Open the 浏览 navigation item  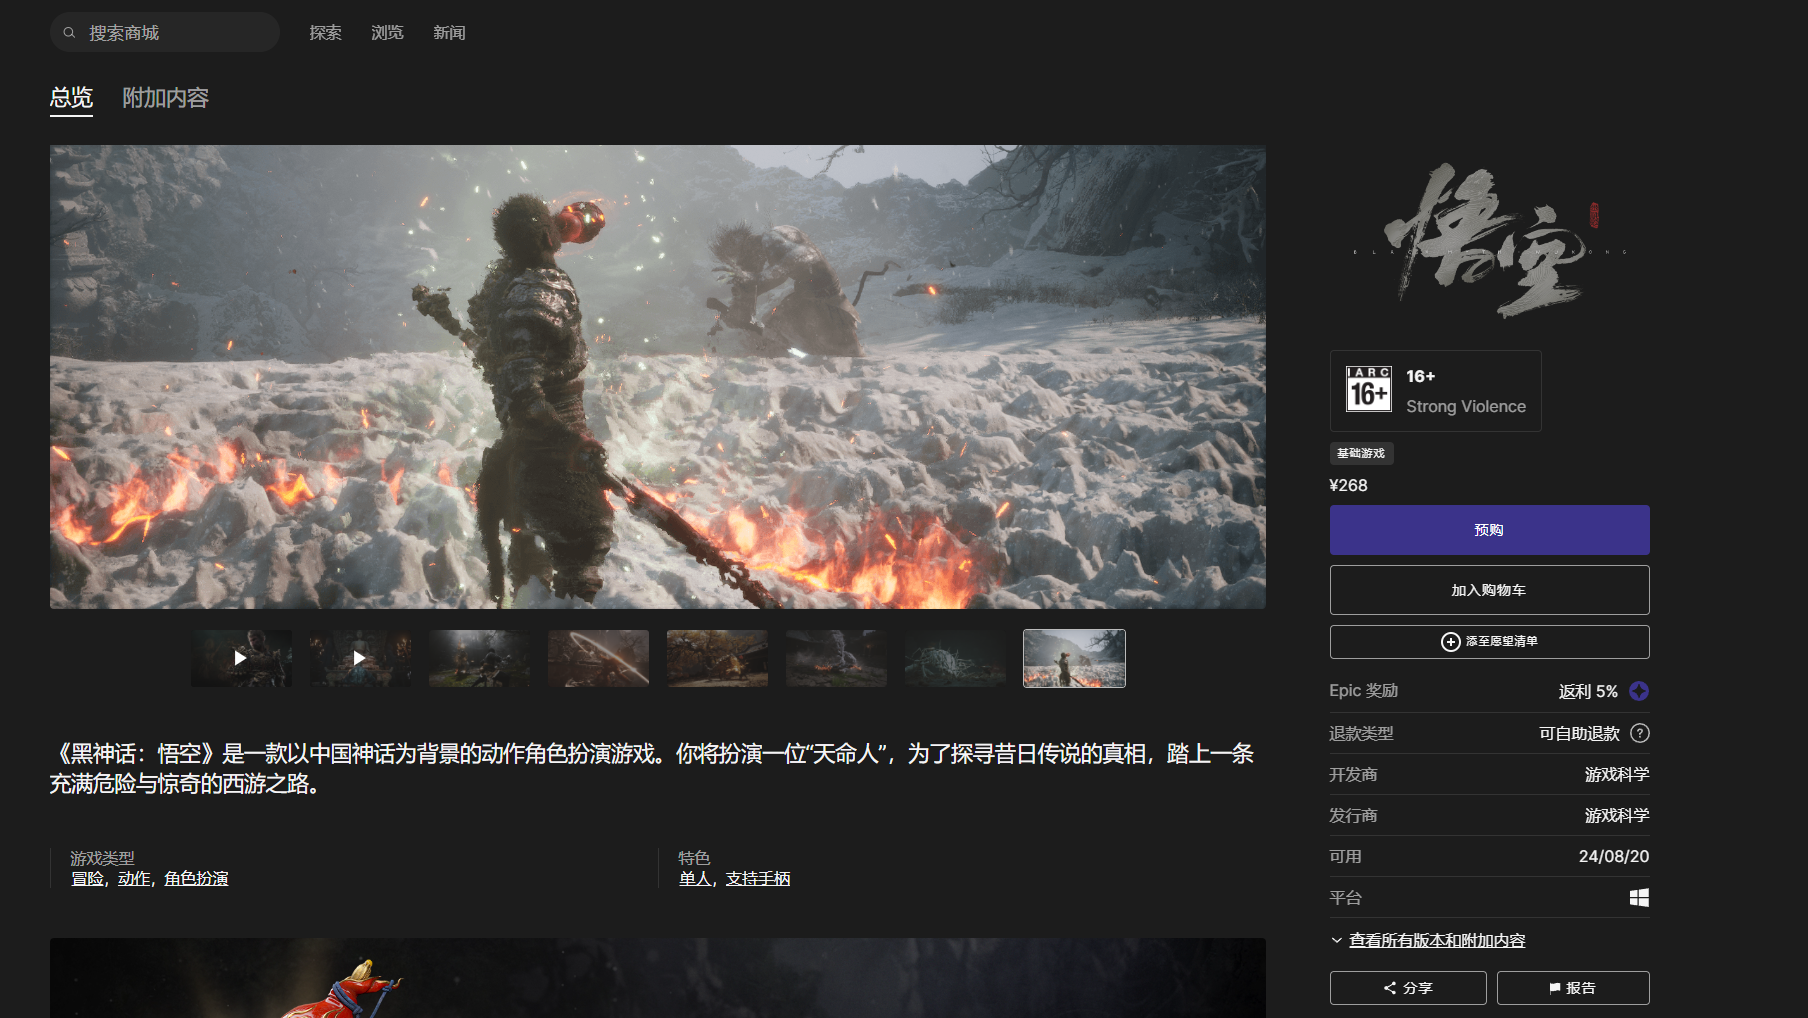click(x=388, y=33)
